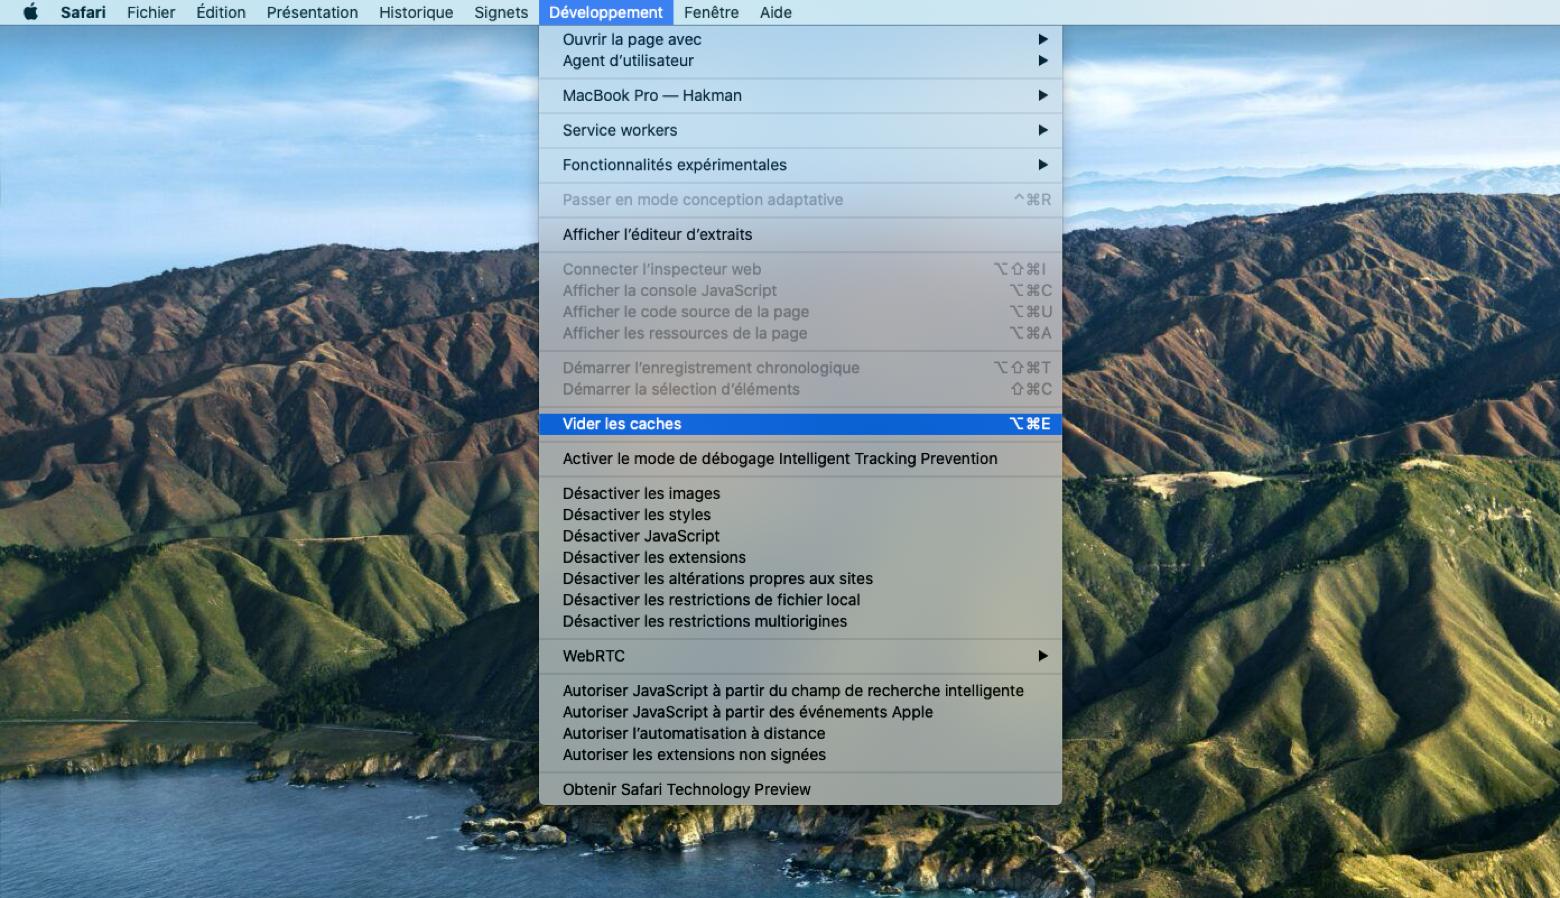
Task: Click Passer en mode conception adaptative
Action: pyautogui.click(x=800, y=200)
